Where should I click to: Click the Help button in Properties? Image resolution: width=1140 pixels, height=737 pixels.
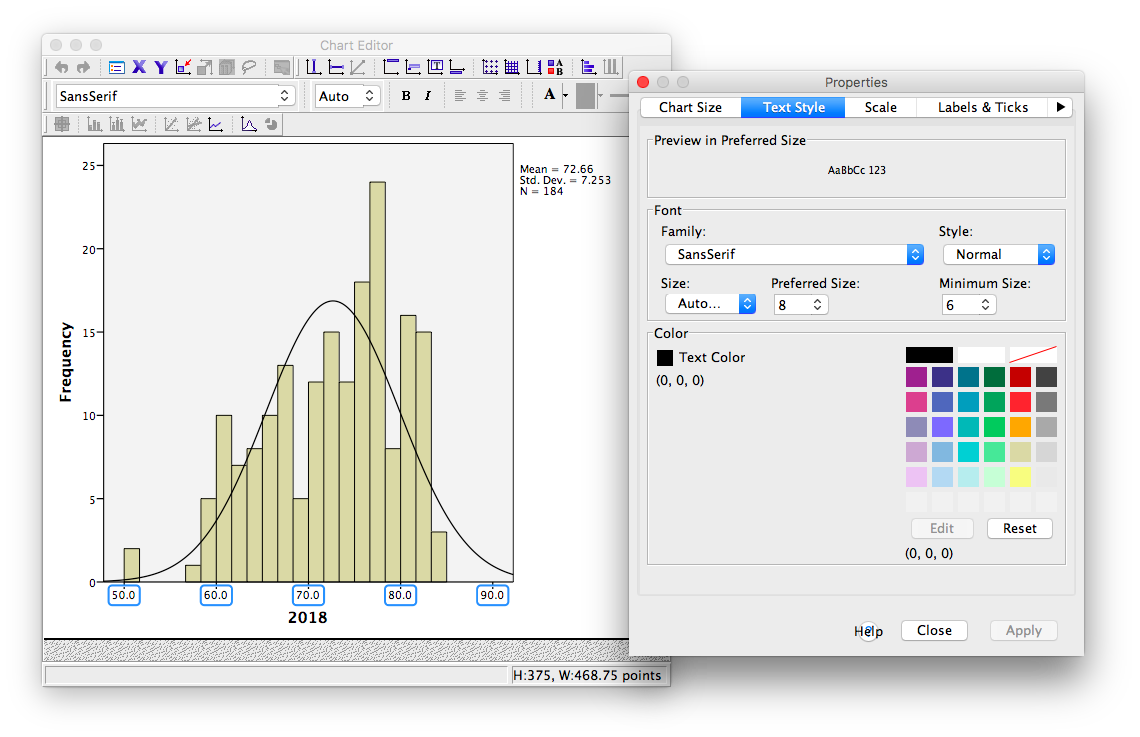pyautogui.click(x=868, y=631)
